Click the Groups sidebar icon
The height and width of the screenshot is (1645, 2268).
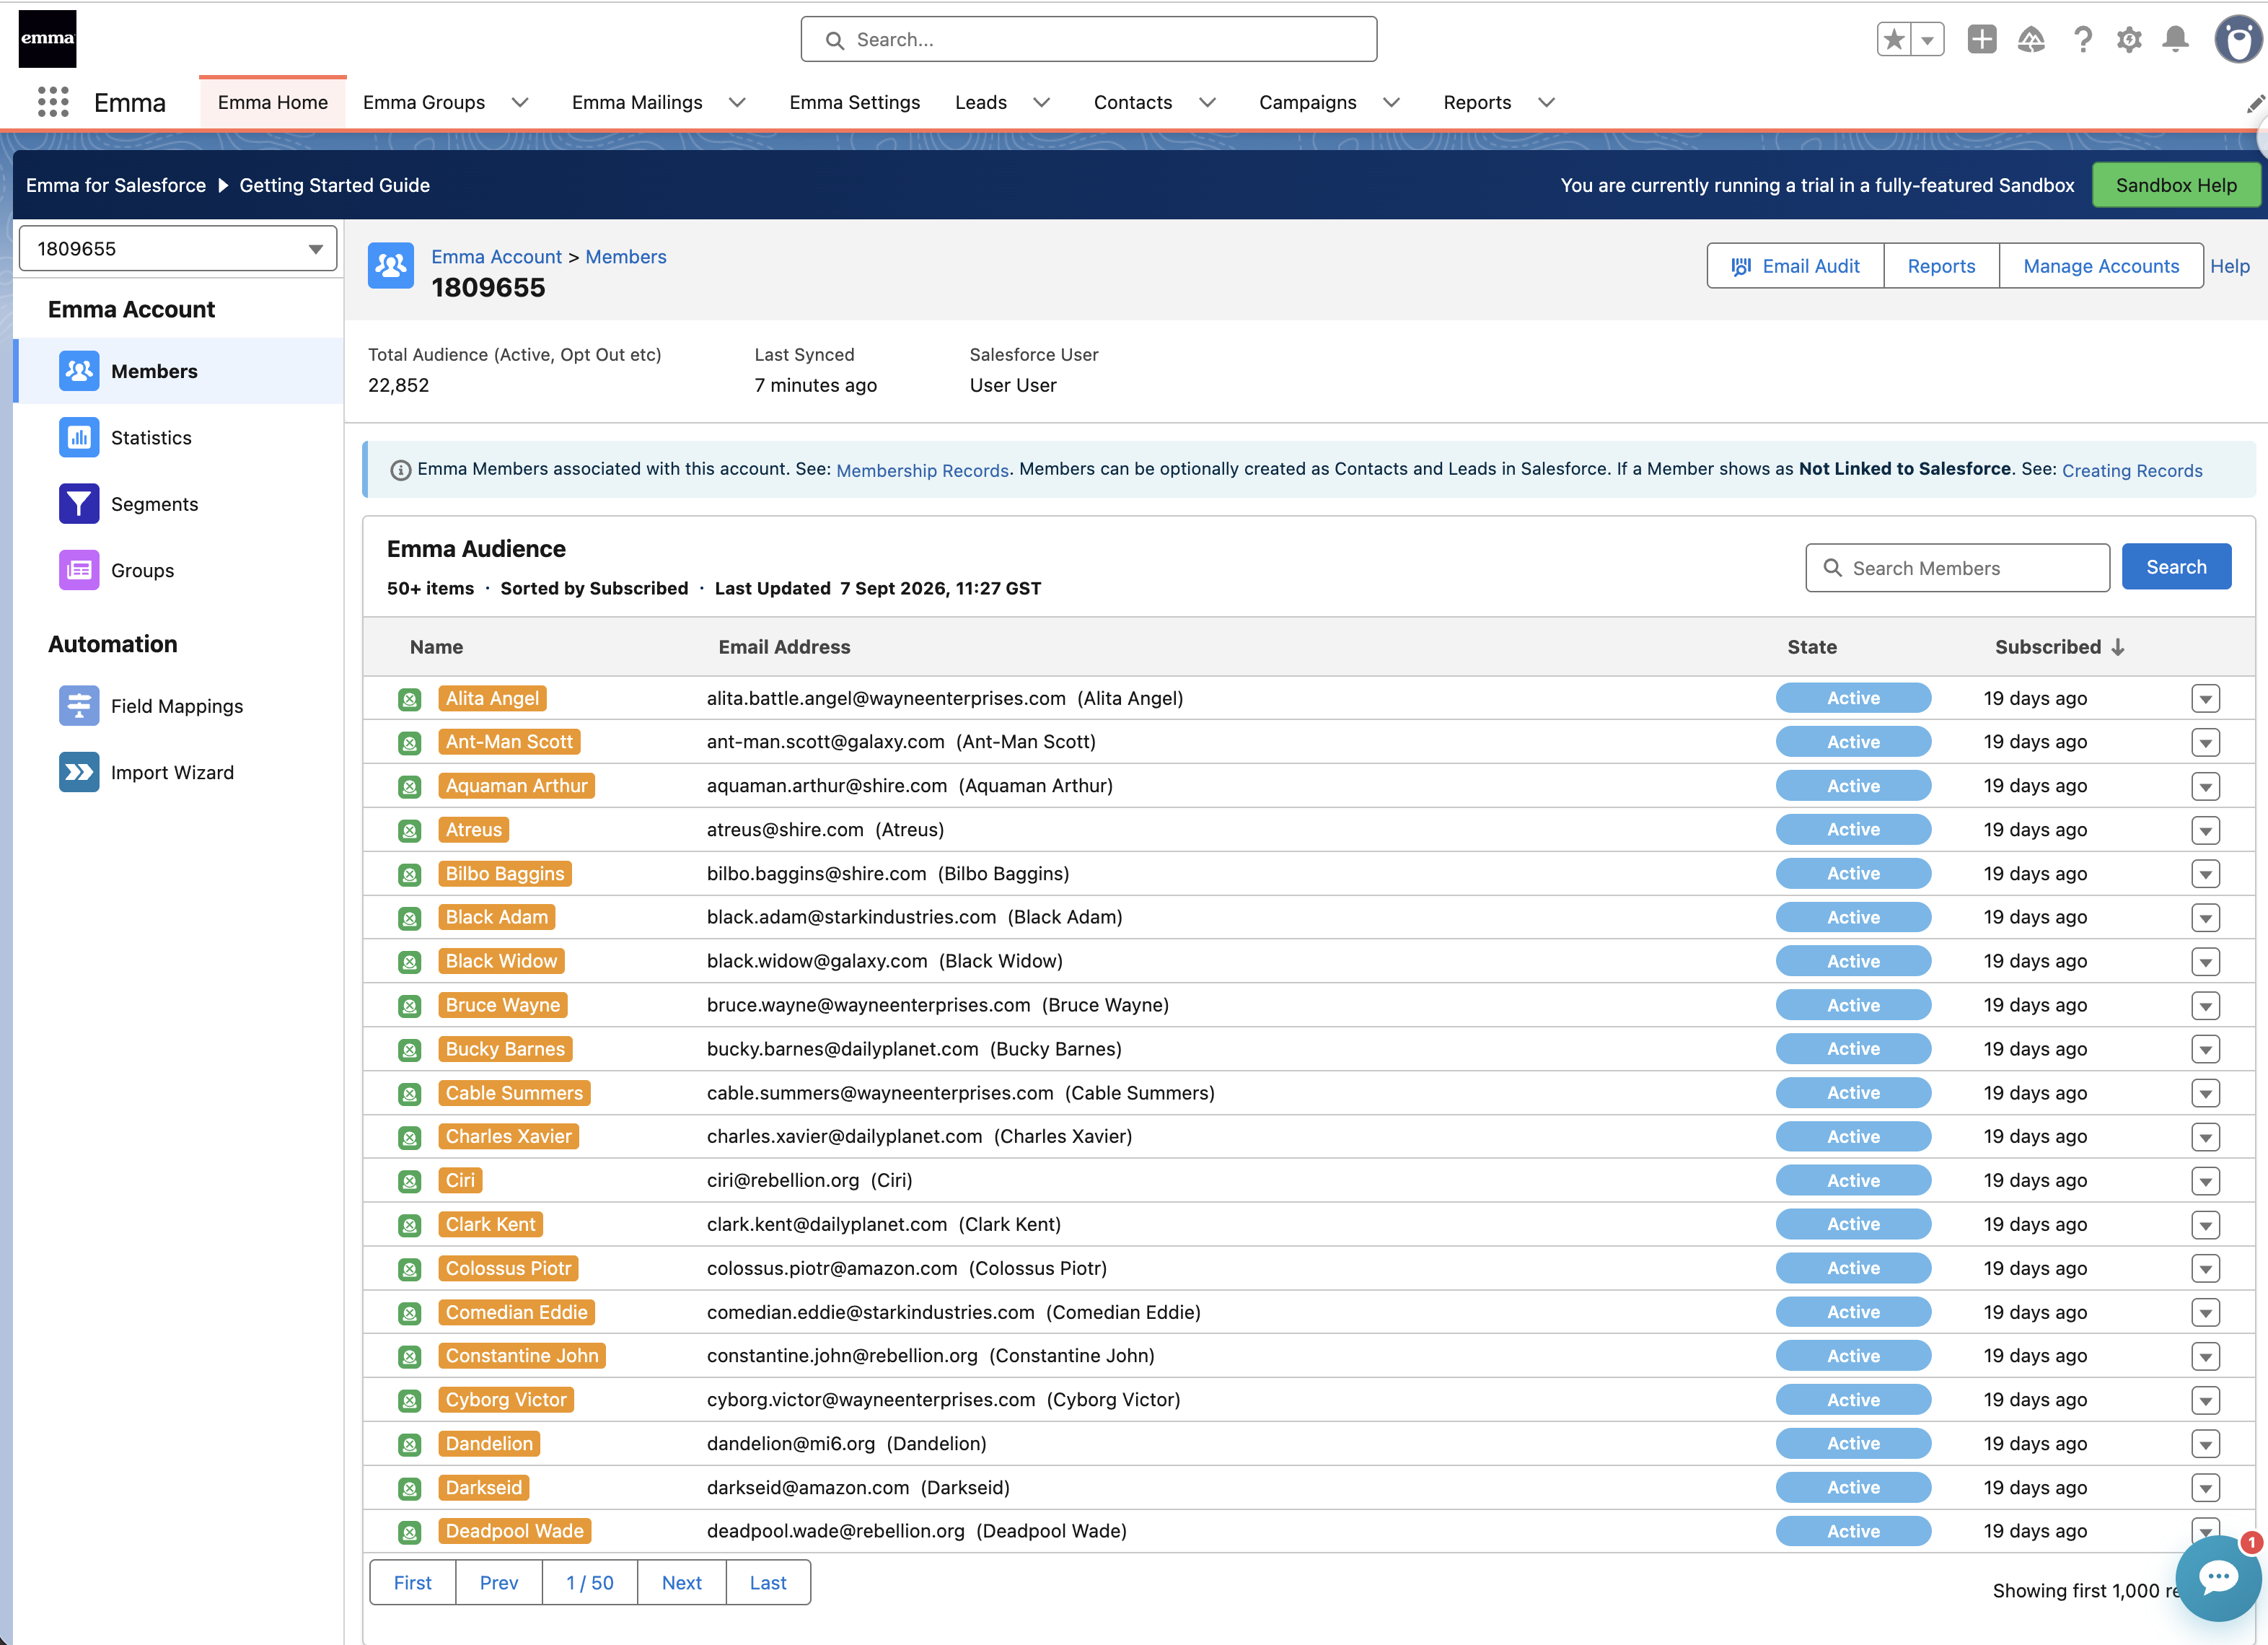coord(79,570)
